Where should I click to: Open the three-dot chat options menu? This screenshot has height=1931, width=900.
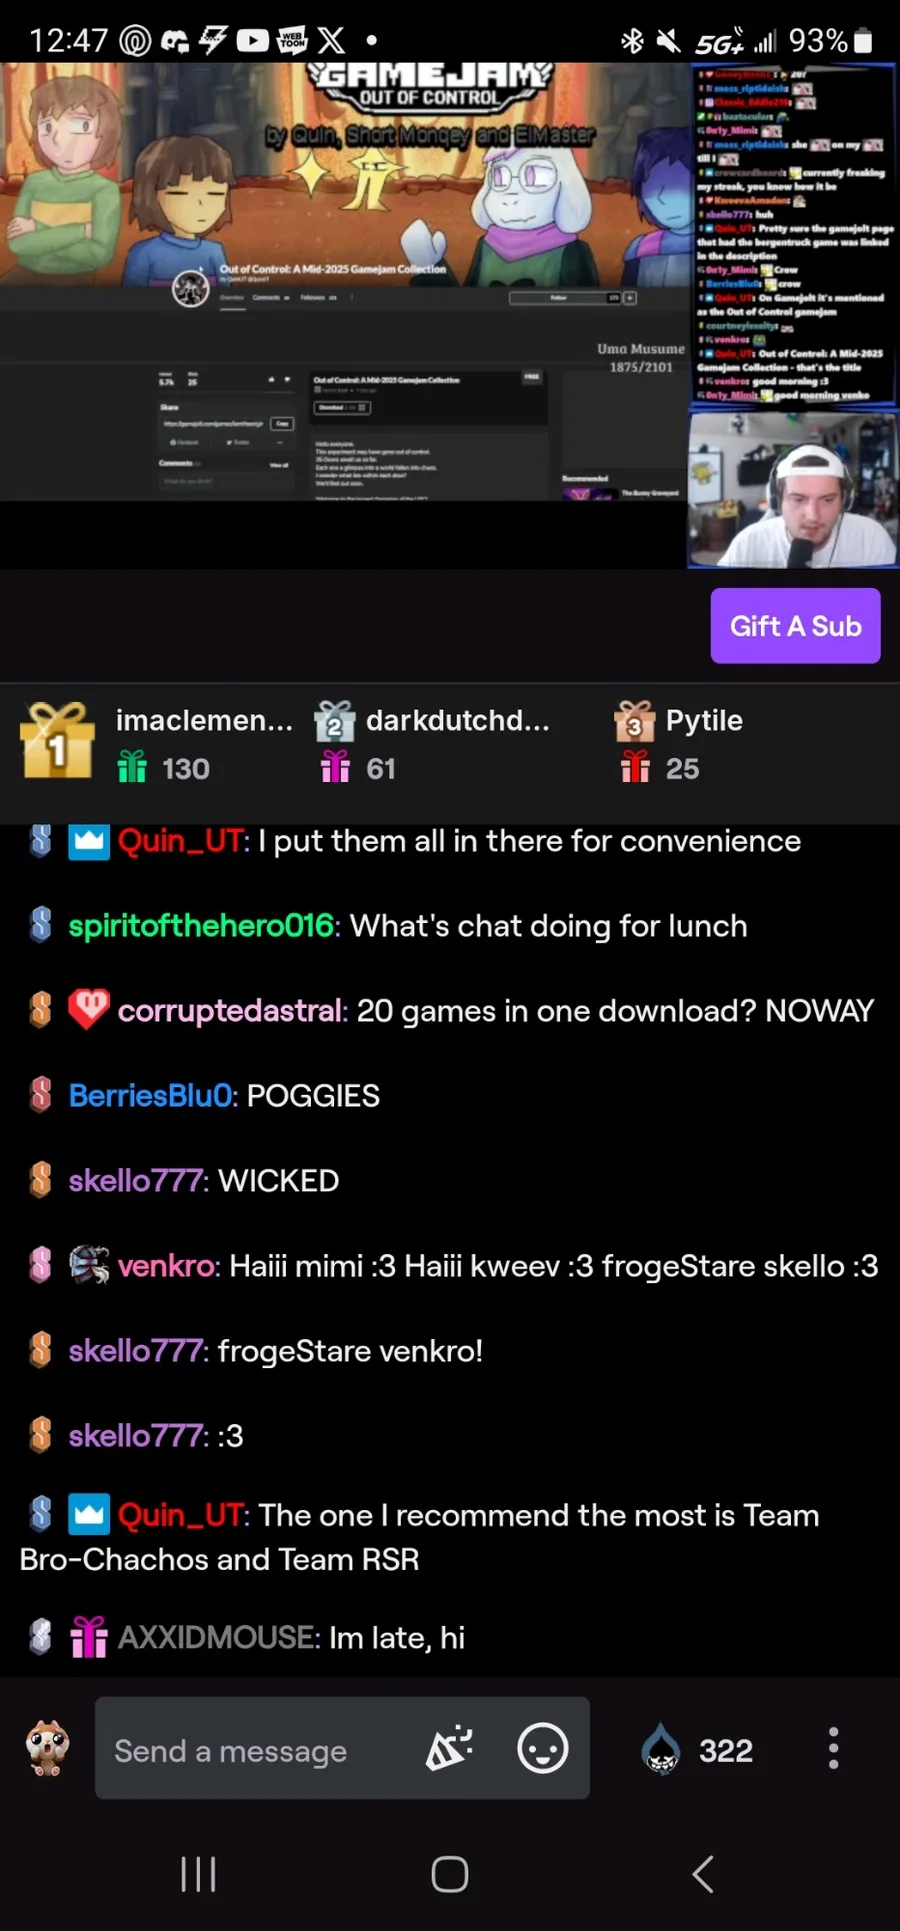point(833,1749)
